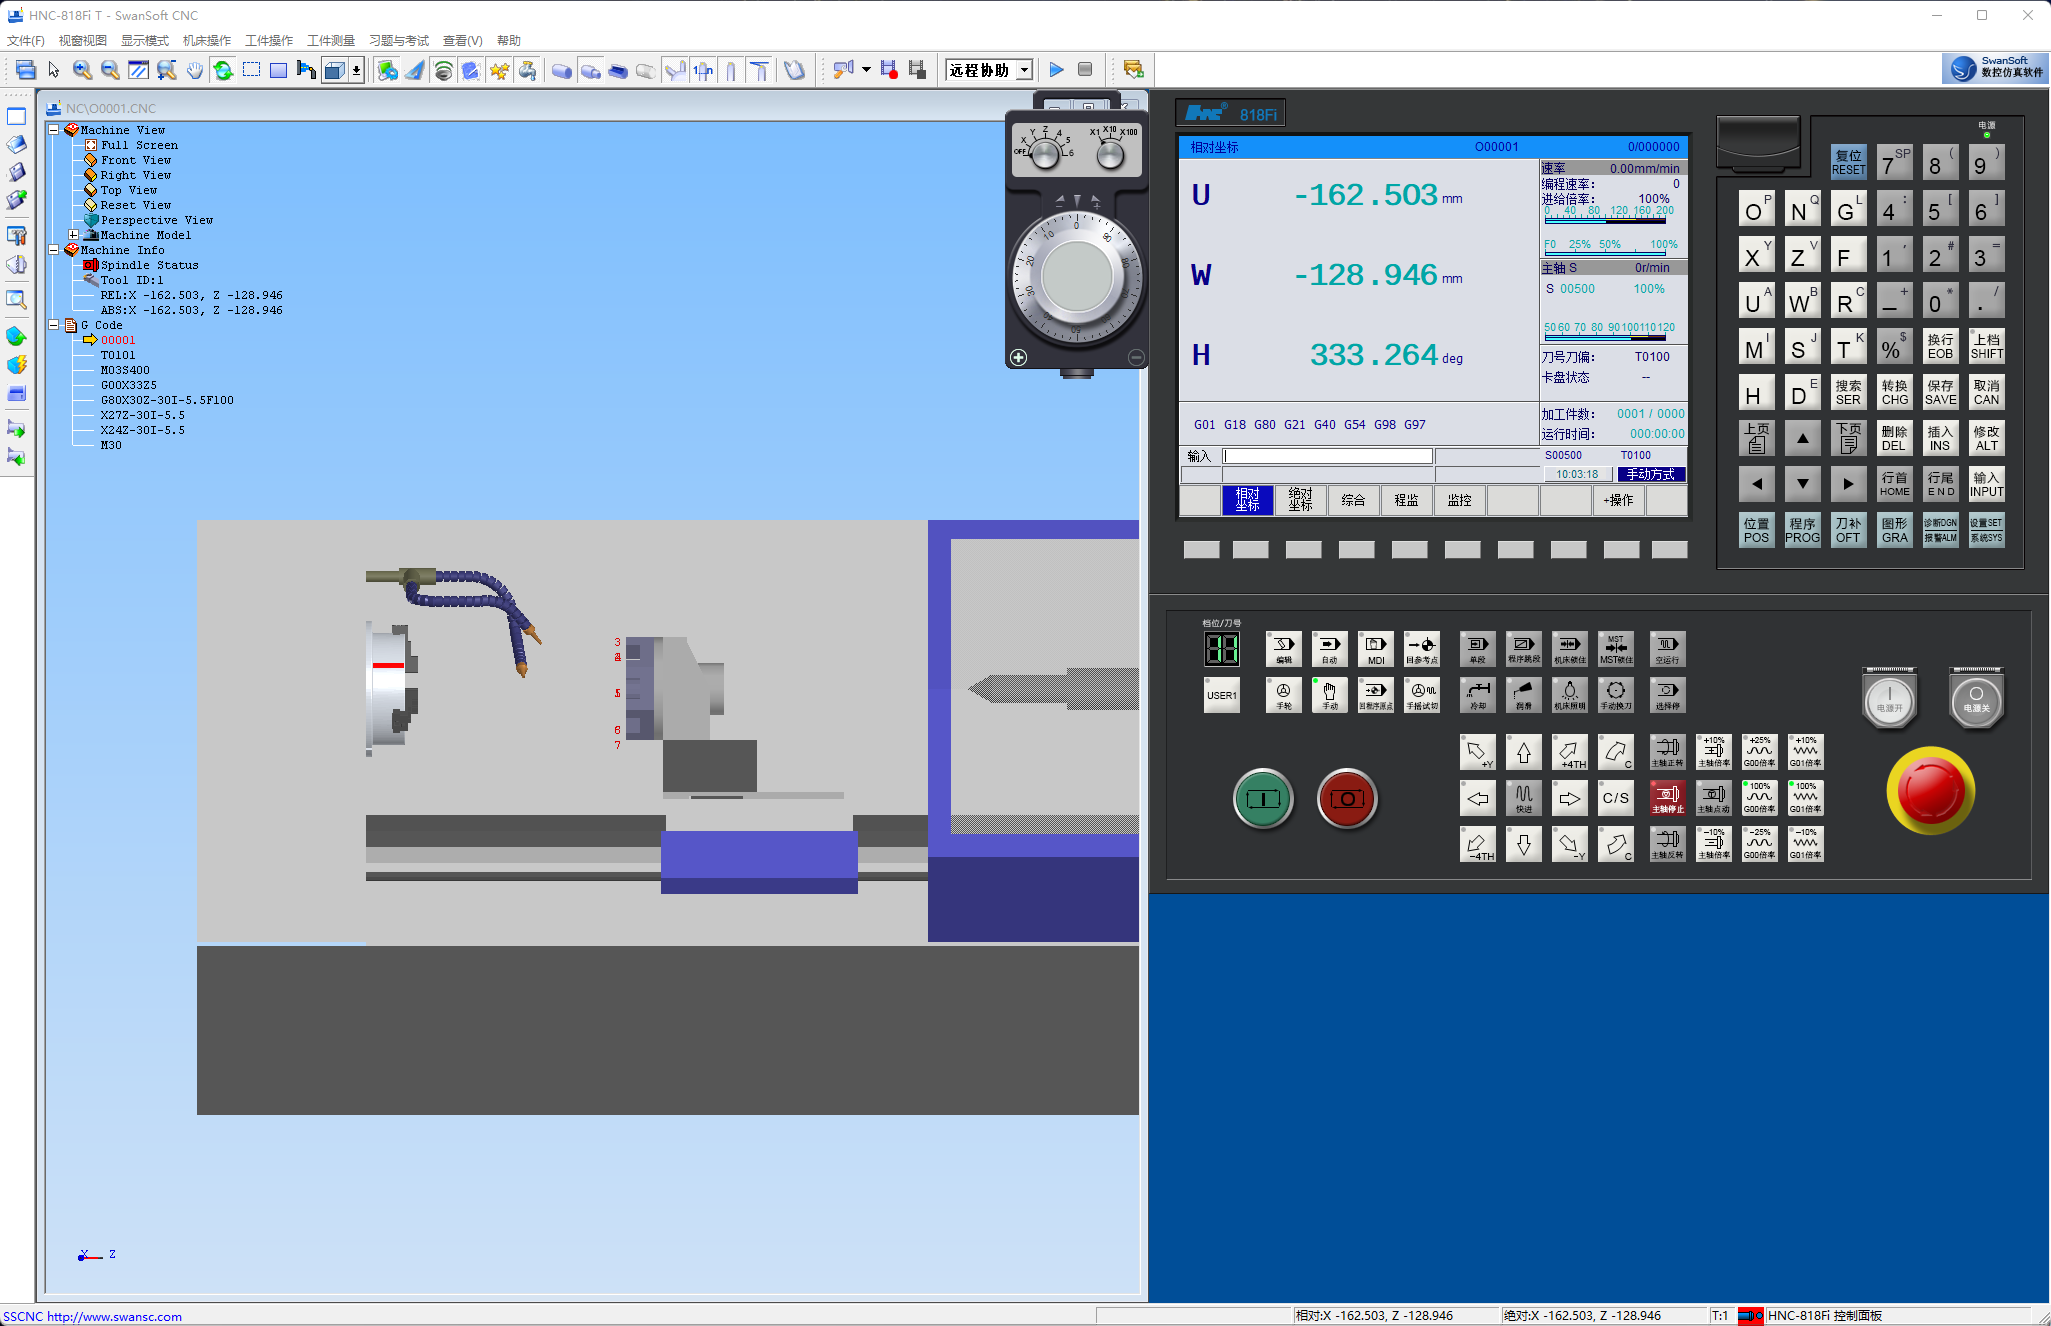Image resolution: width=2051 pixels, height=1326 pixels.
Task: Click the handwheel jog dial
Action: click(1076, 276)
